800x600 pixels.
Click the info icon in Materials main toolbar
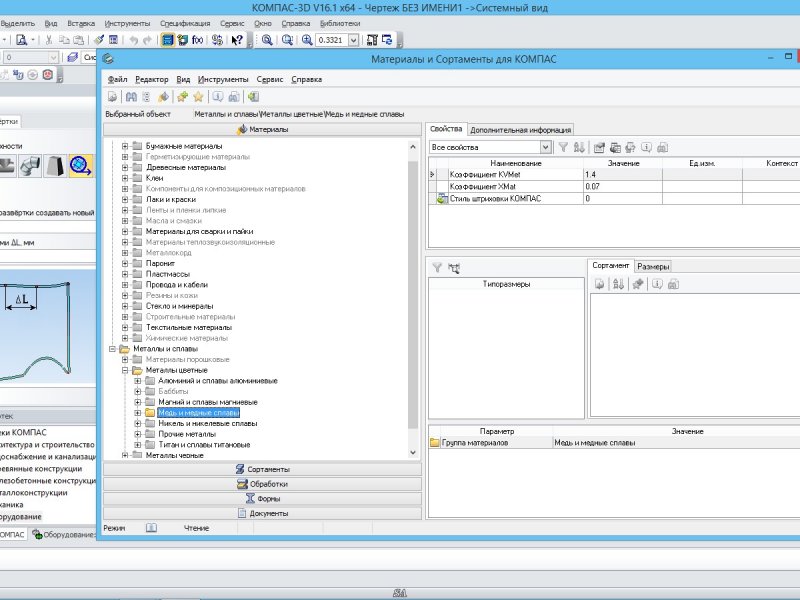(x=218, y=96)
